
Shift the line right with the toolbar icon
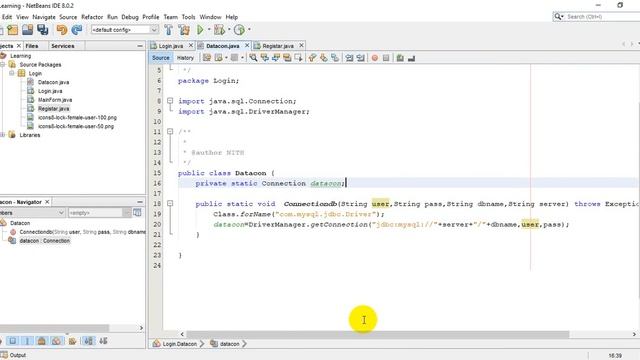tap(360, 58)
